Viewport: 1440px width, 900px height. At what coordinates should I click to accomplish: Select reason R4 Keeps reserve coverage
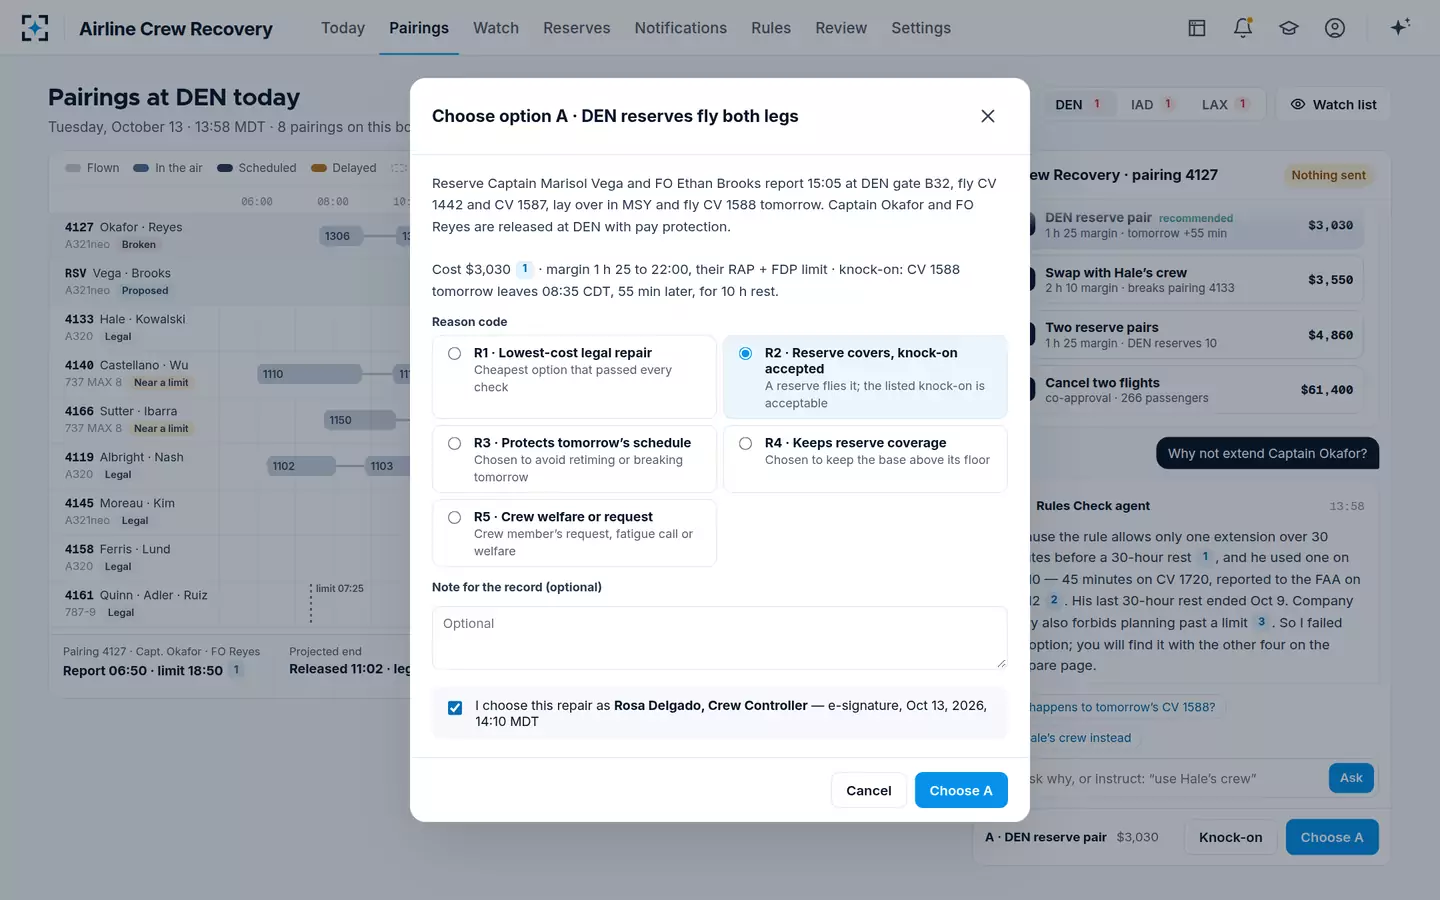(x=865, y=459)
